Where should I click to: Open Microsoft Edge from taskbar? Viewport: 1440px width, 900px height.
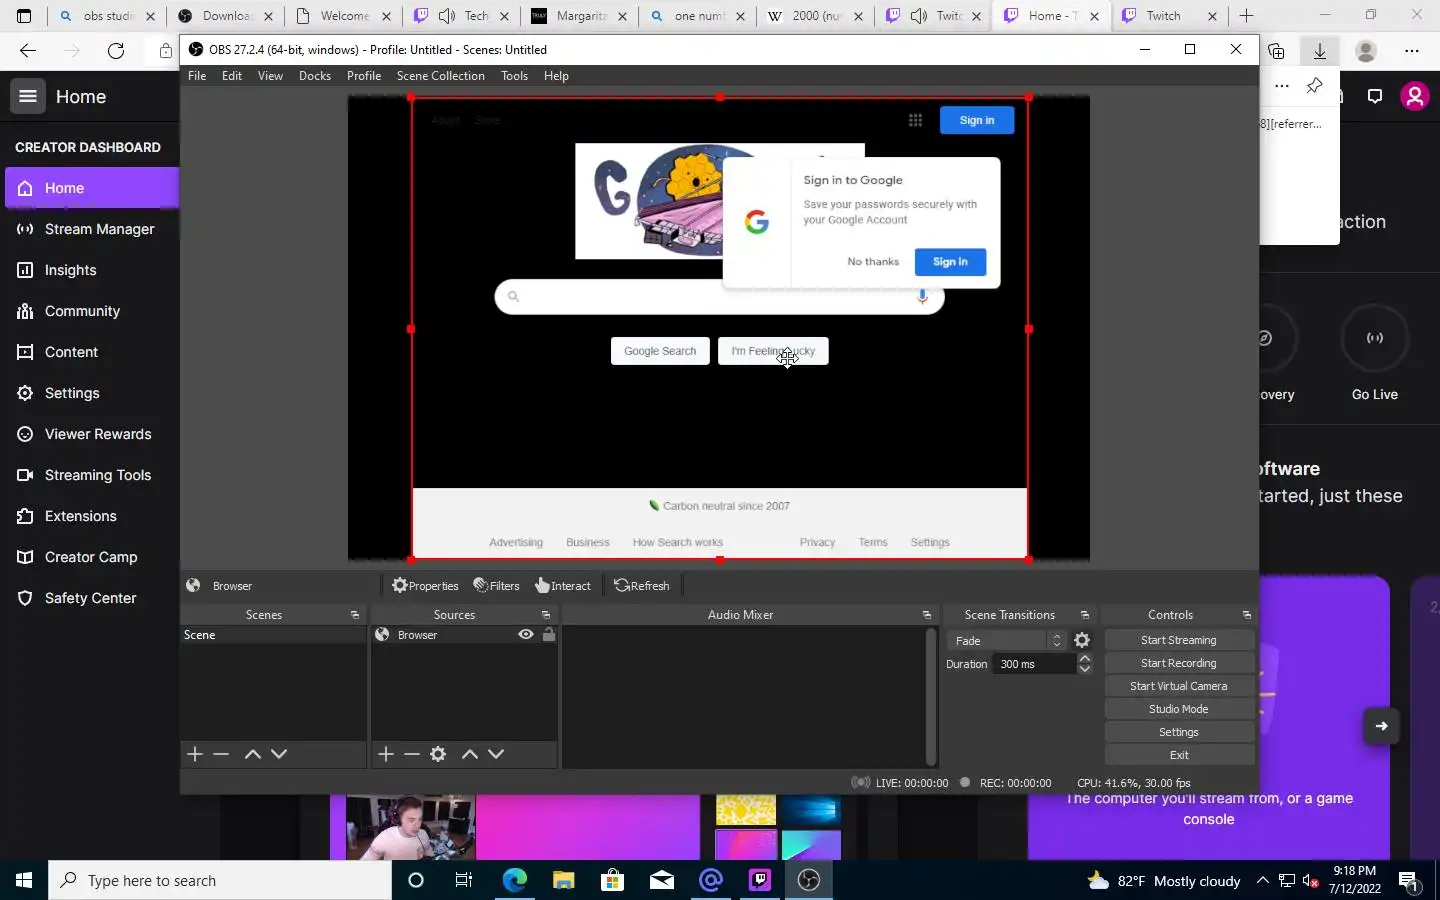(514, 880)
